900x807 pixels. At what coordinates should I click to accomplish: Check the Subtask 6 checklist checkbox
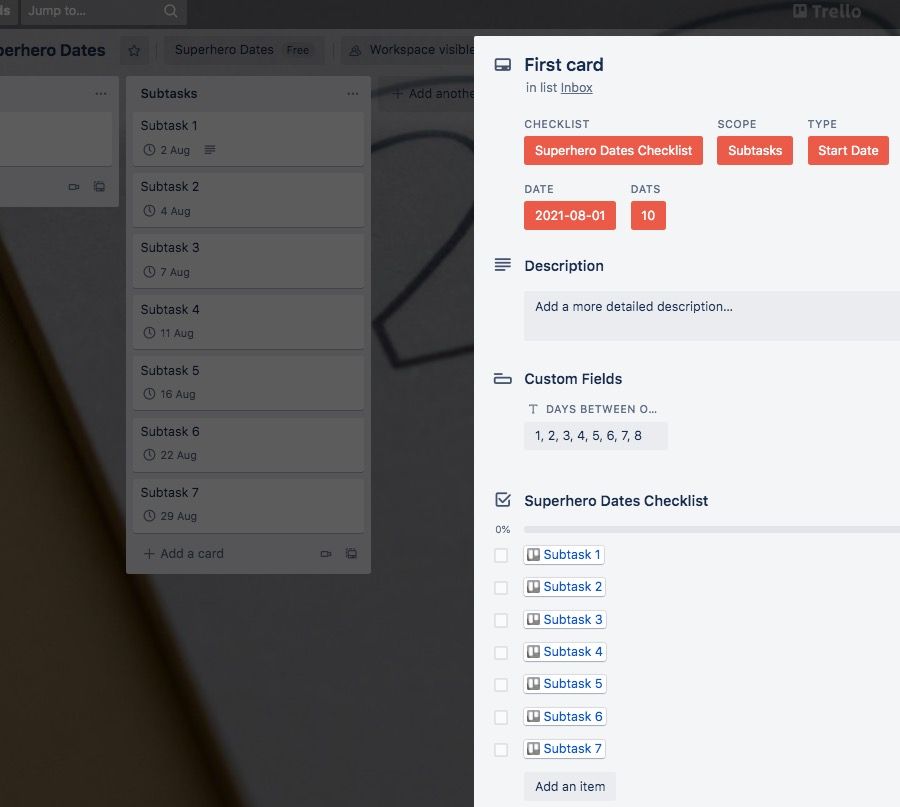[501, 717]
